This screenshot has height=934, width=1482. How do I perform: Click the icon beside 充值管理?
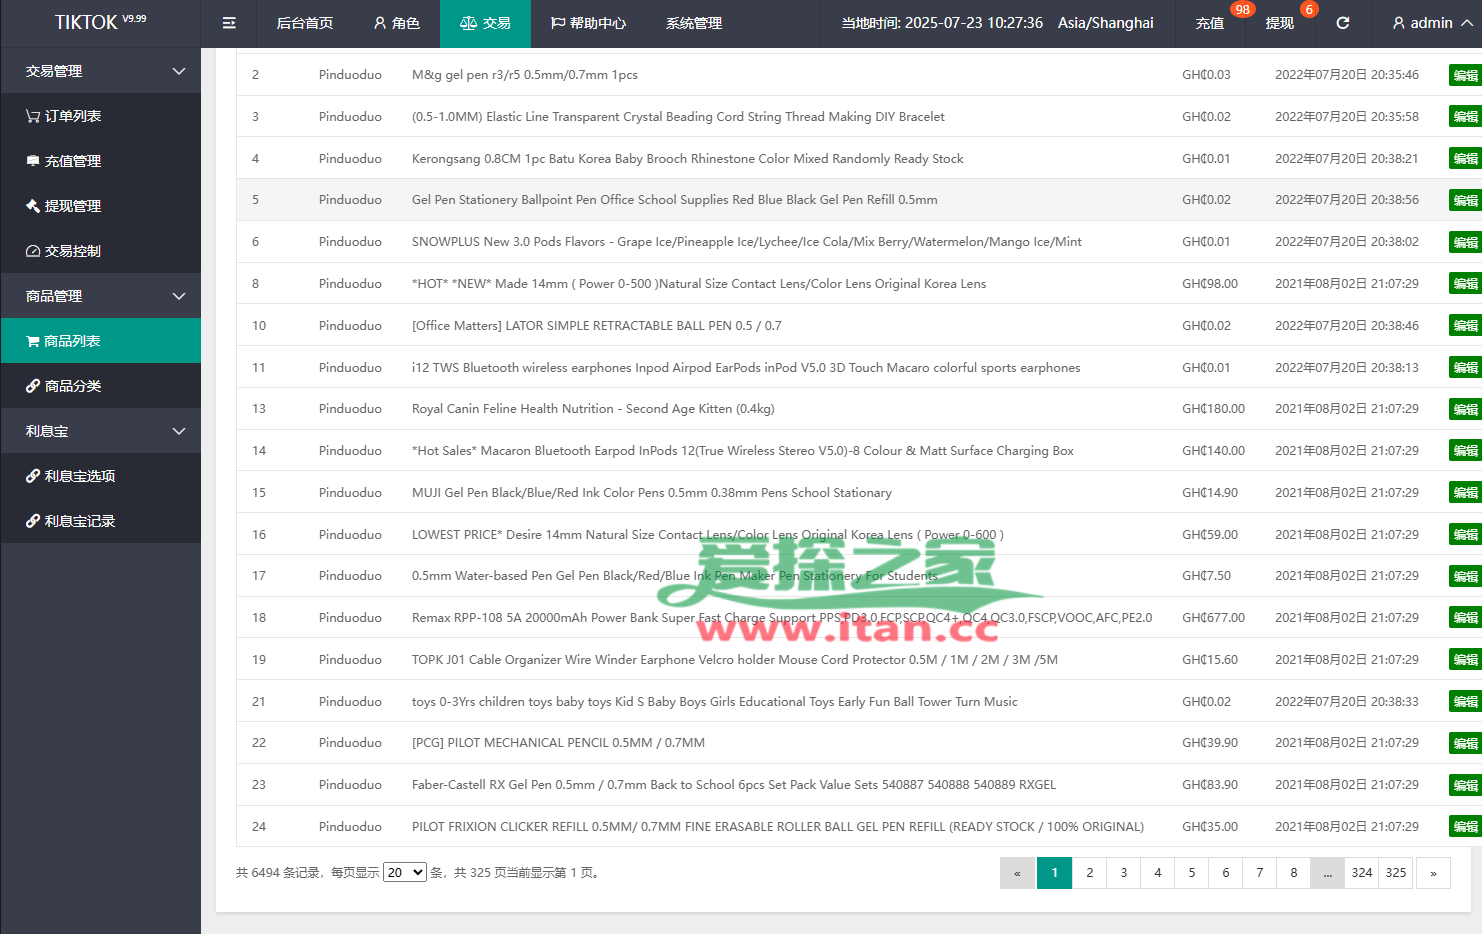[33, 161]
